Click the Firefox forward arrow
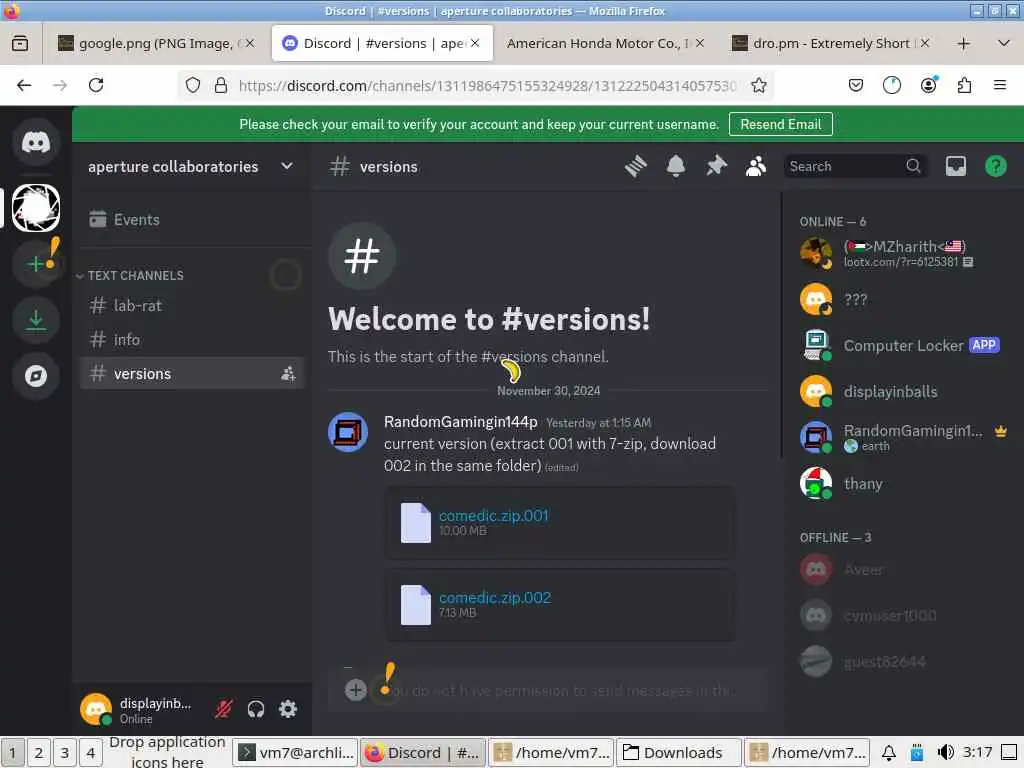This screenshot has height=768, width=1024. point(60,85)
